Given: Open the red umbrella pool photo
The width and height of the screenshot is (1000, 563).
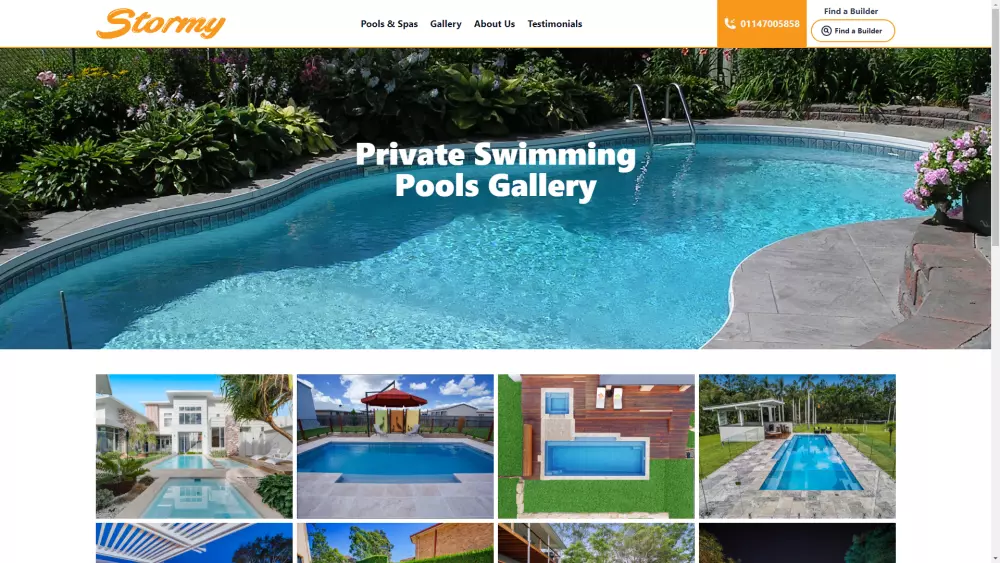Looking at the screenshot, I should tap(395, 446).
